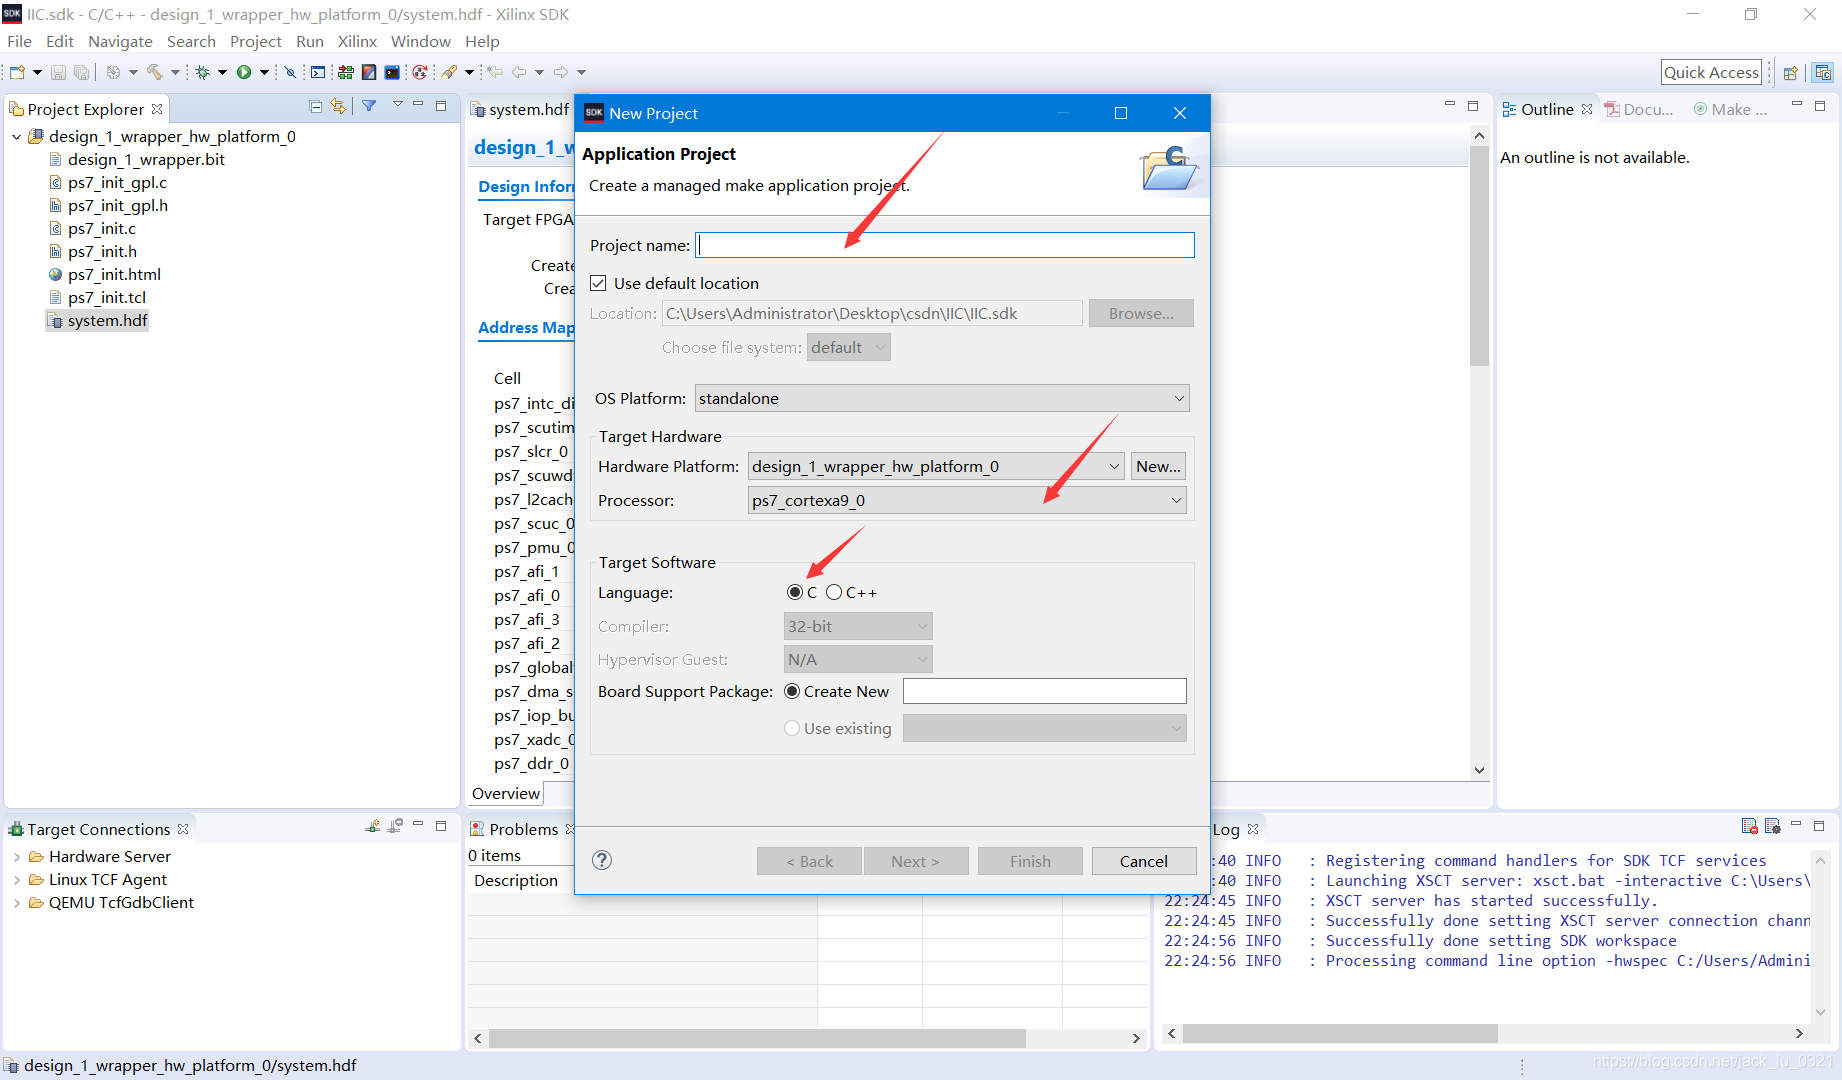This screenshot has width=1842, height=1080.
Task: Open the Project Explorer View Menu arrow
Action: [398, 104]
